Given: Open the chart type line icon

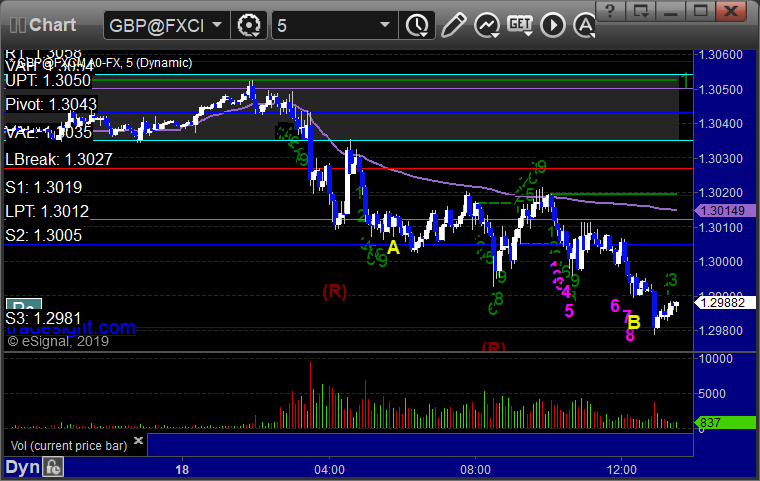Looking at the screenshot, I should pos(487,25).
